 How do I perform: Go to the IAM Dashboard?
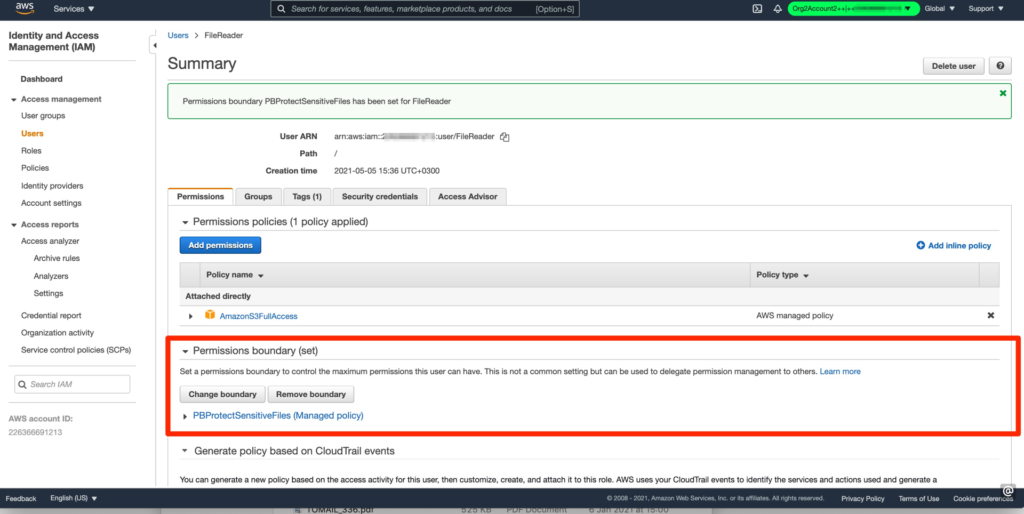[x=42, y=79]
